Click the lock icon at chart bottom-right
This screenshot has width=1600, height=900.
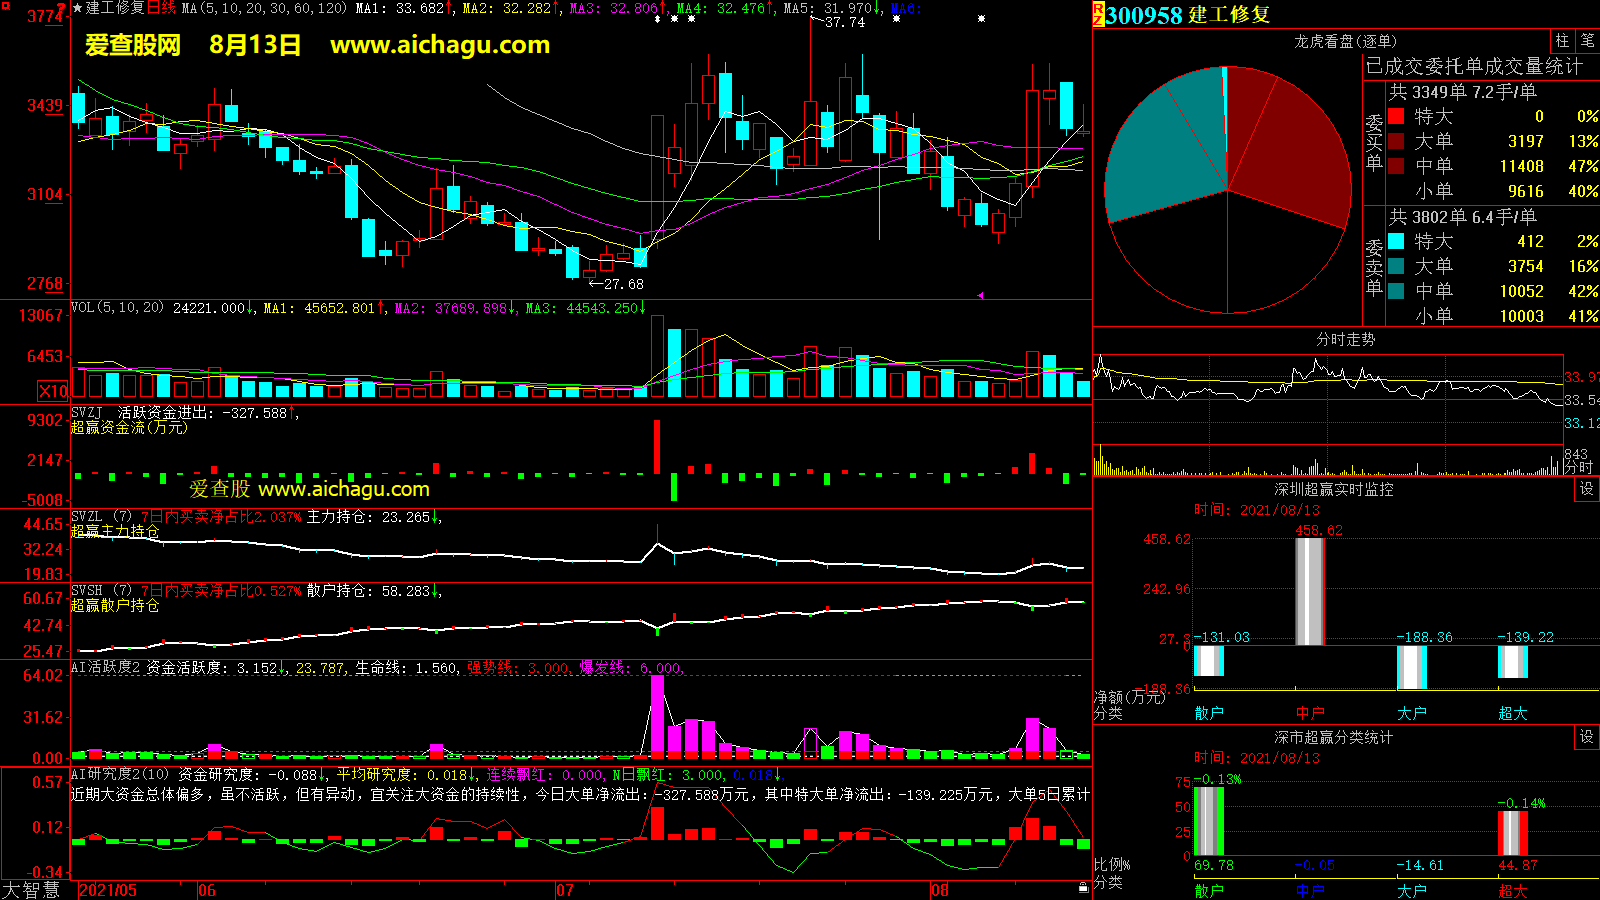click(1083, 888)
